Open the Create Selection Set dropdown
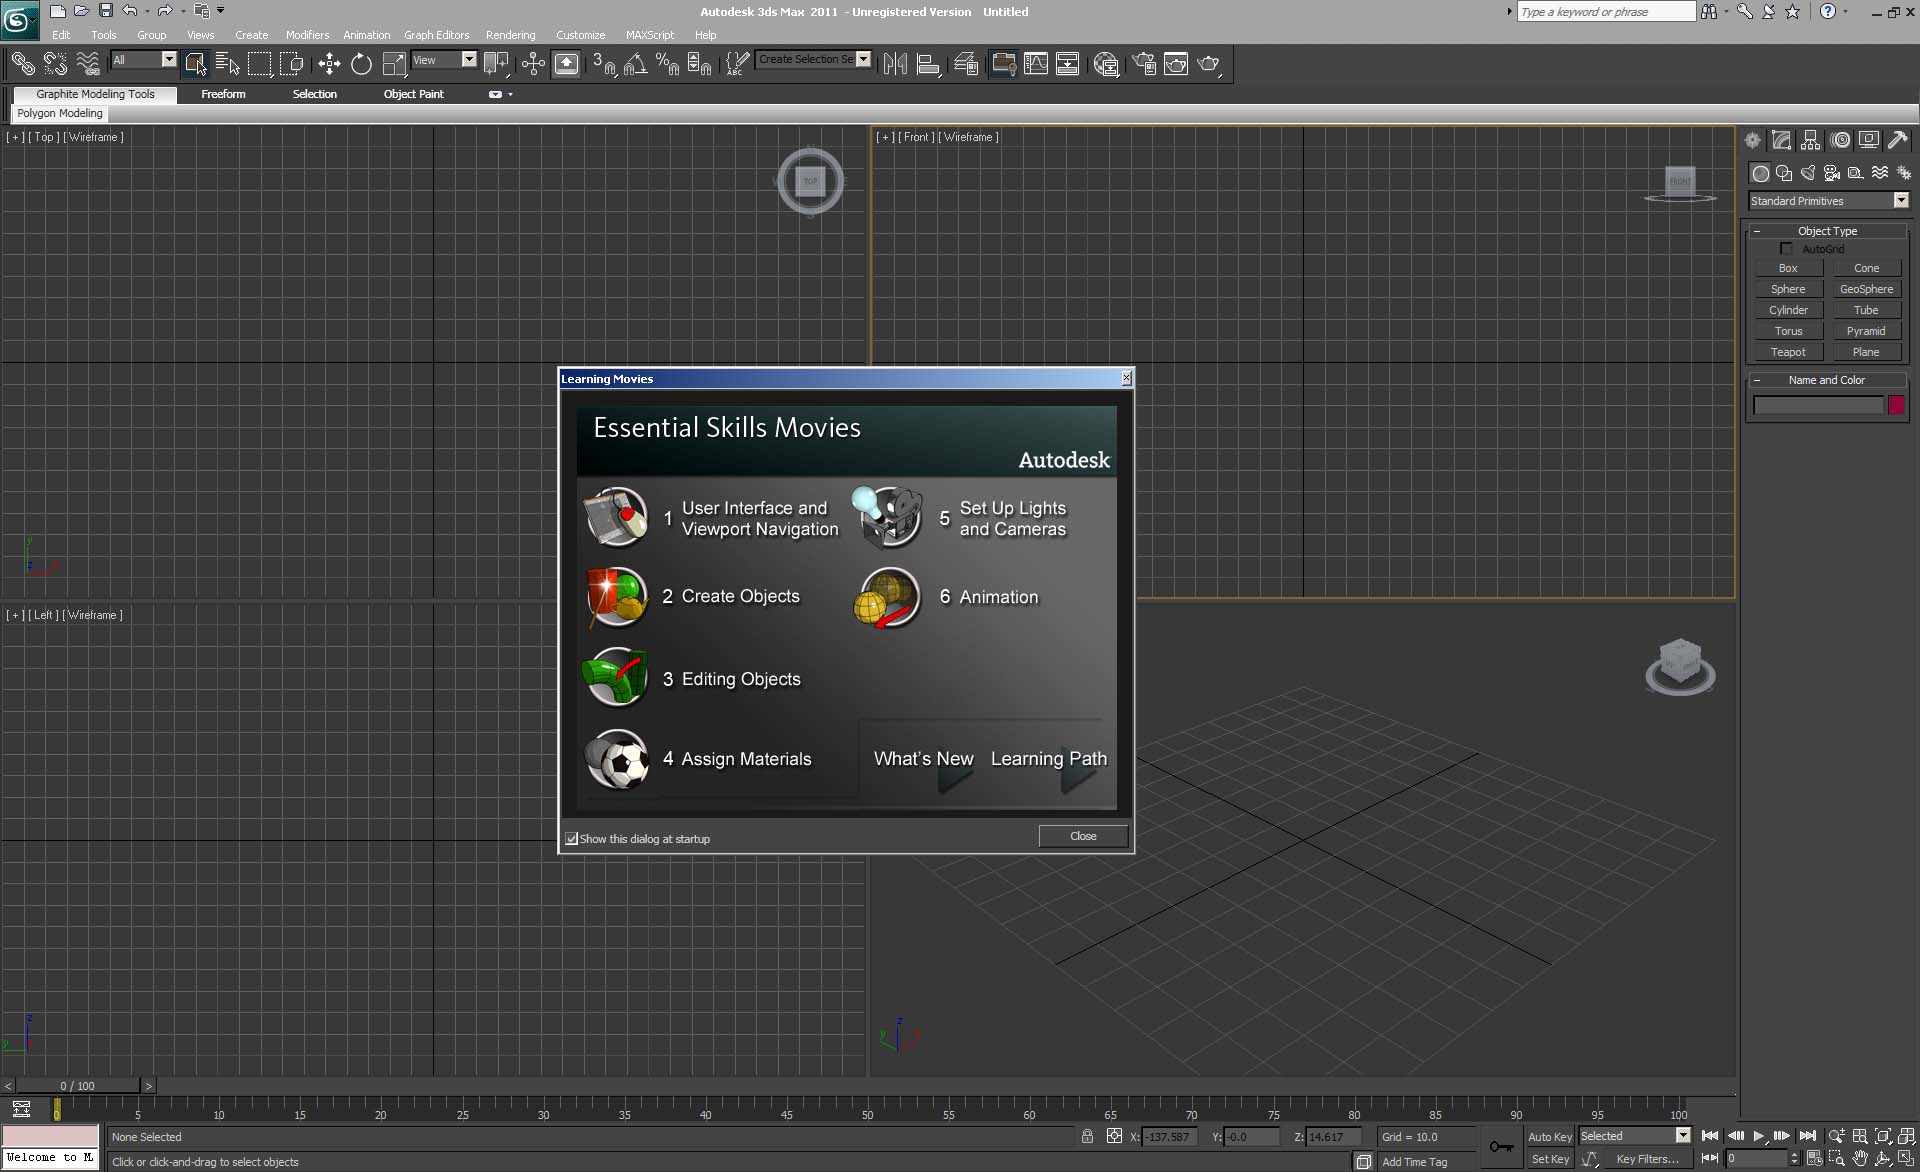Image resolution: width=1920 pixels, height=1172 pixels. (x=814, y=59)
